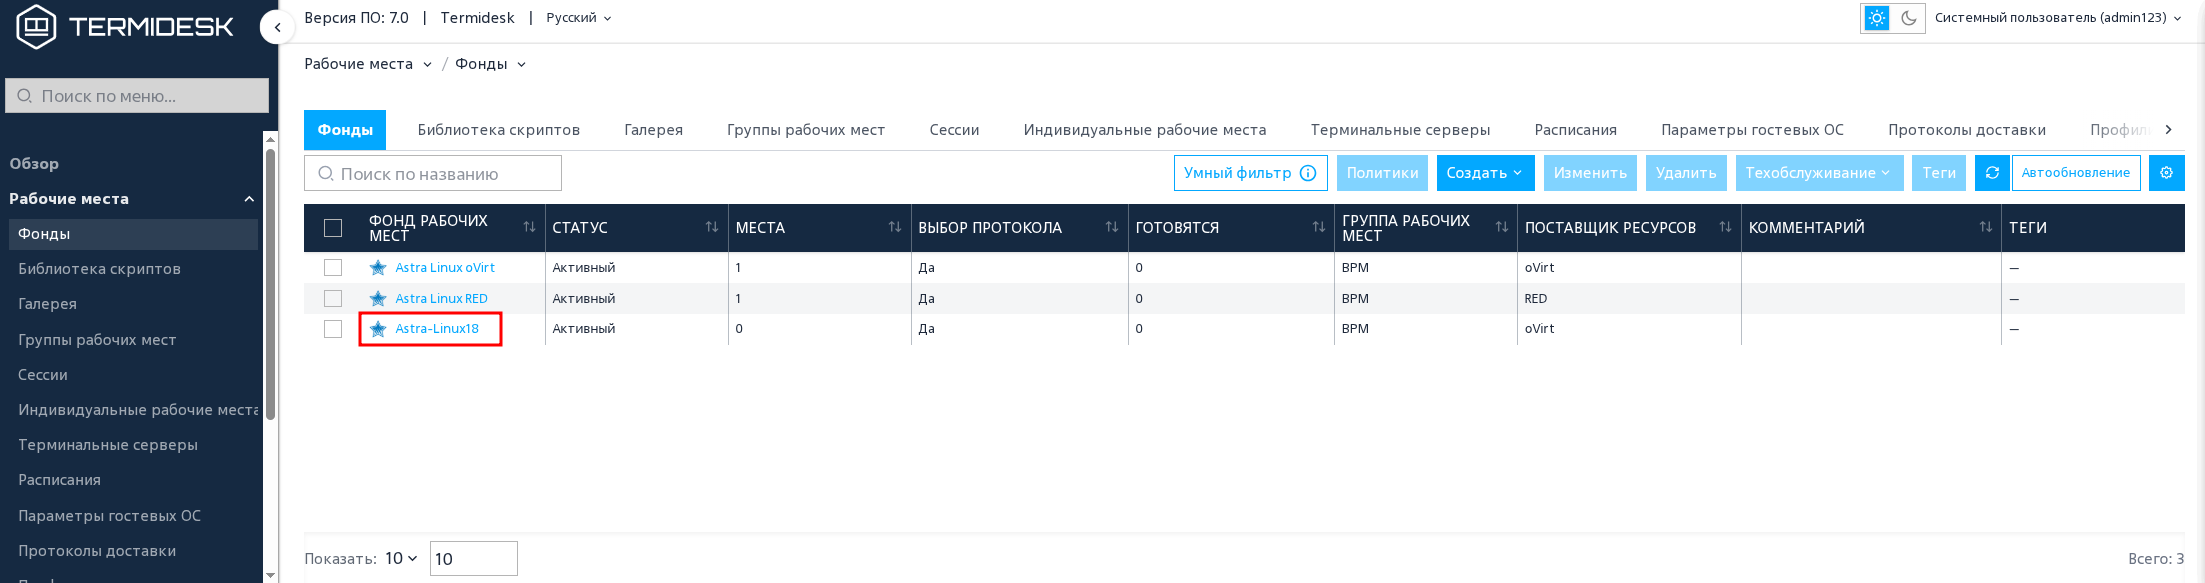2205x583 pixels.
Task: Click the Автообновление button
Action: [x=2076, y=173]
